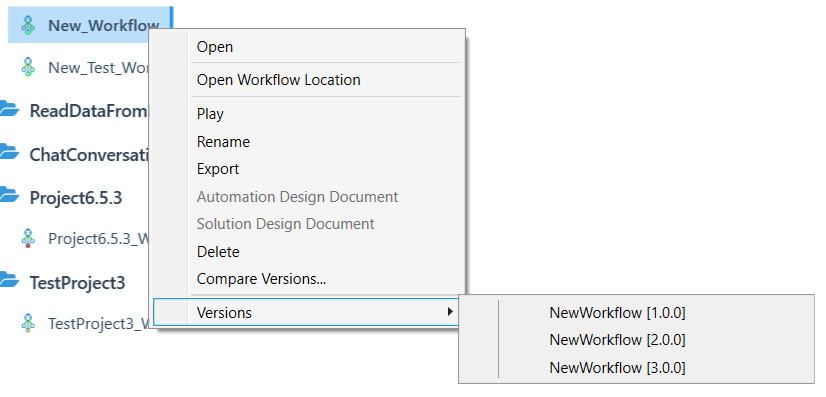Click the Solution Design Document entry

pyautogui.click(x=326, y=224)
